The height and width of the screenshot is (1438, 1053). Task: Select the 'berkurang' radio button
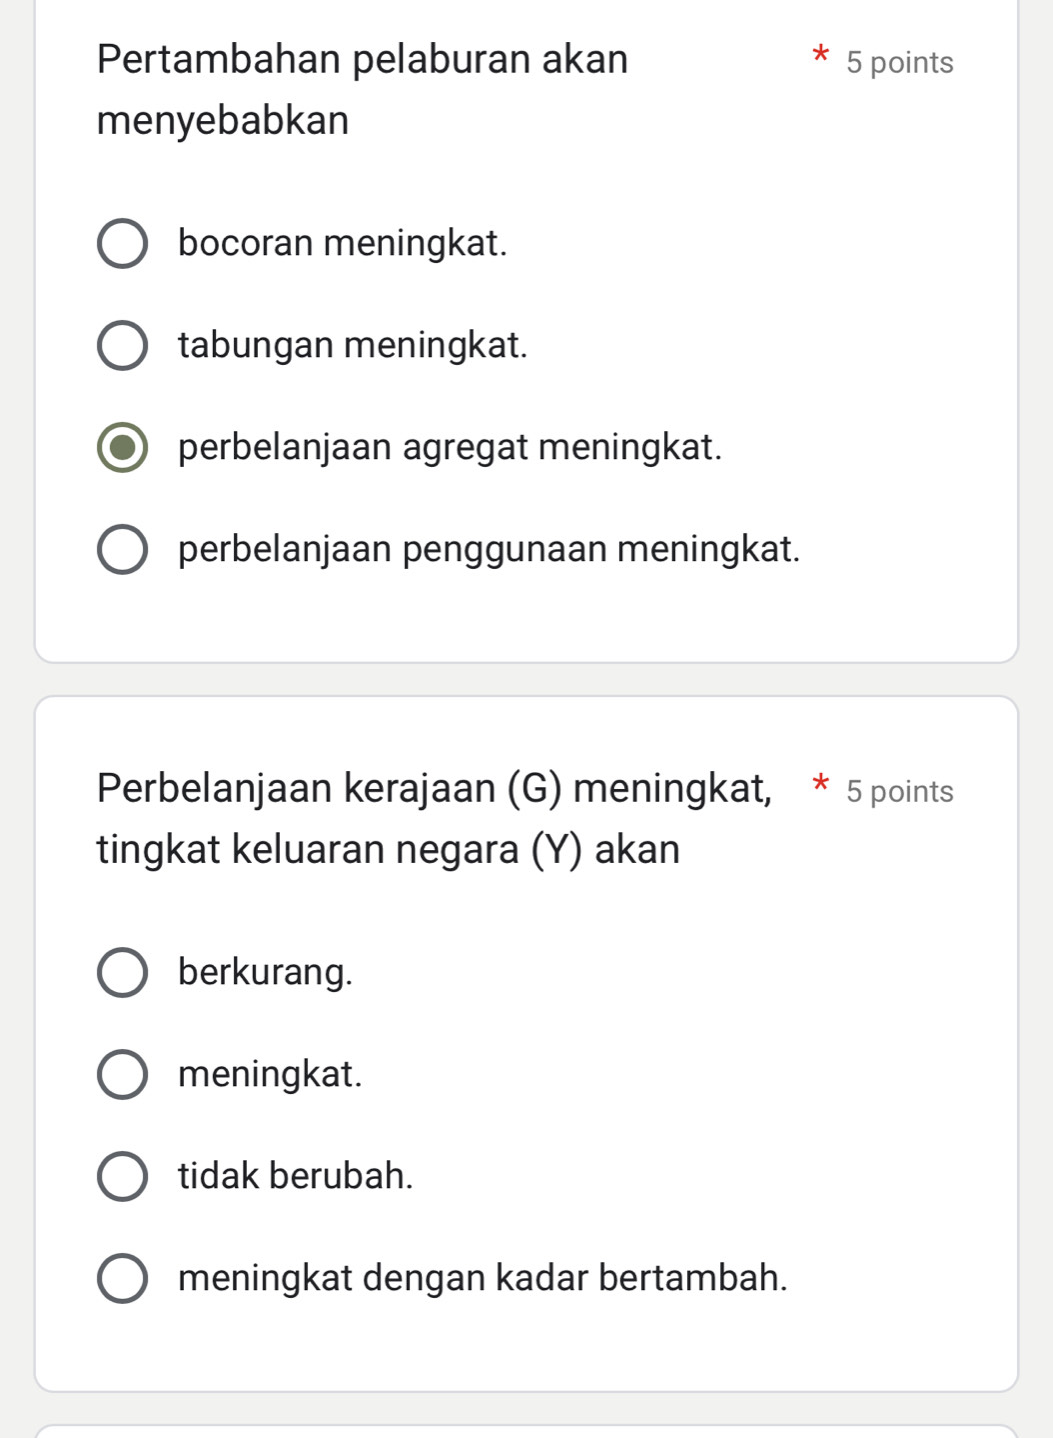(x=122, y=973)
